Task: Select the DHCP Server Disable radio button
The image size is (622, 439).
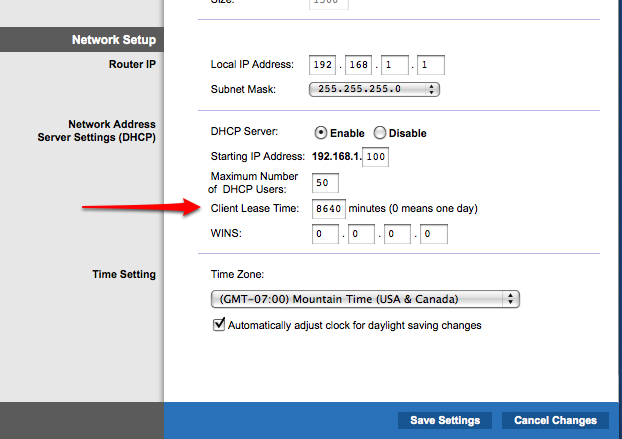Action: 380,133
